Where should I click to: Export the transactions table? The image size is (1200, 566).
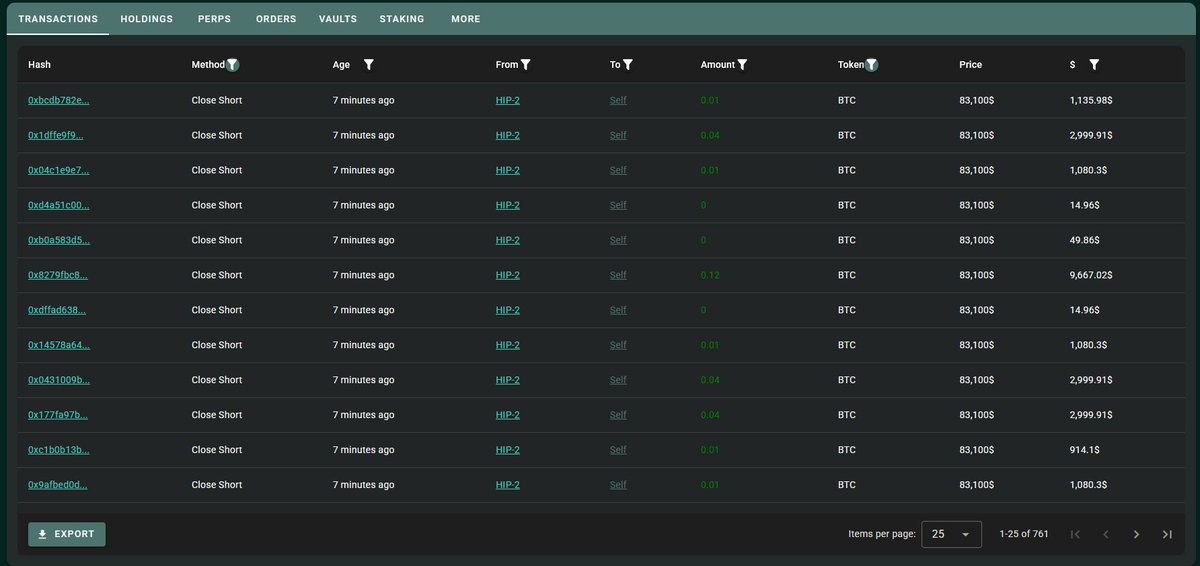point(66,534)
